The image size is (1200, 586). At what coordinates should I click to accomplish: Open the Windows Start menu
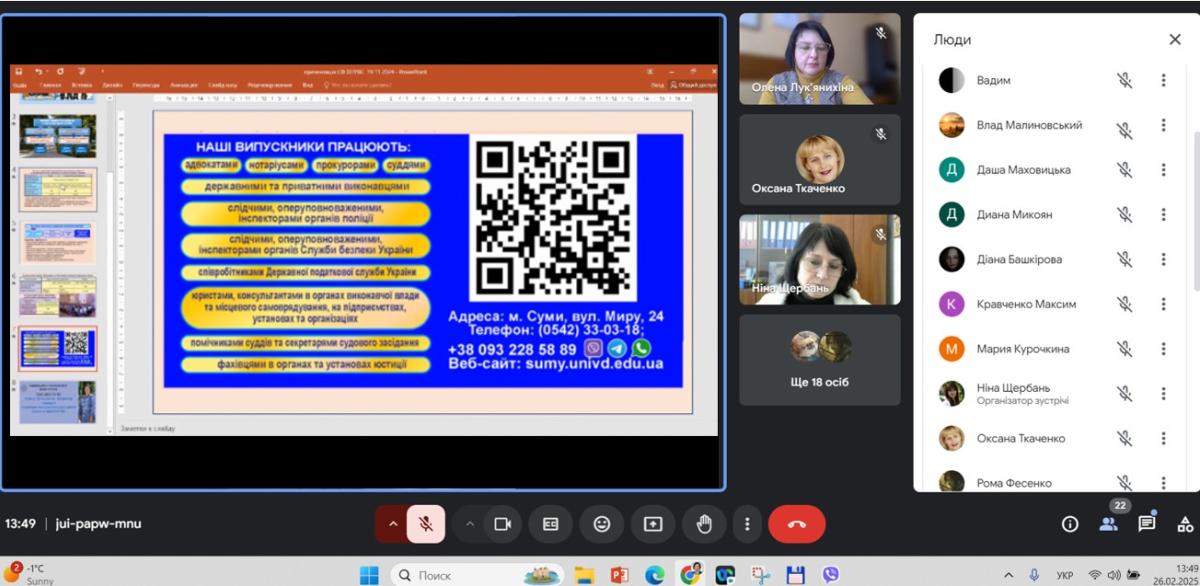pos(370,575)
